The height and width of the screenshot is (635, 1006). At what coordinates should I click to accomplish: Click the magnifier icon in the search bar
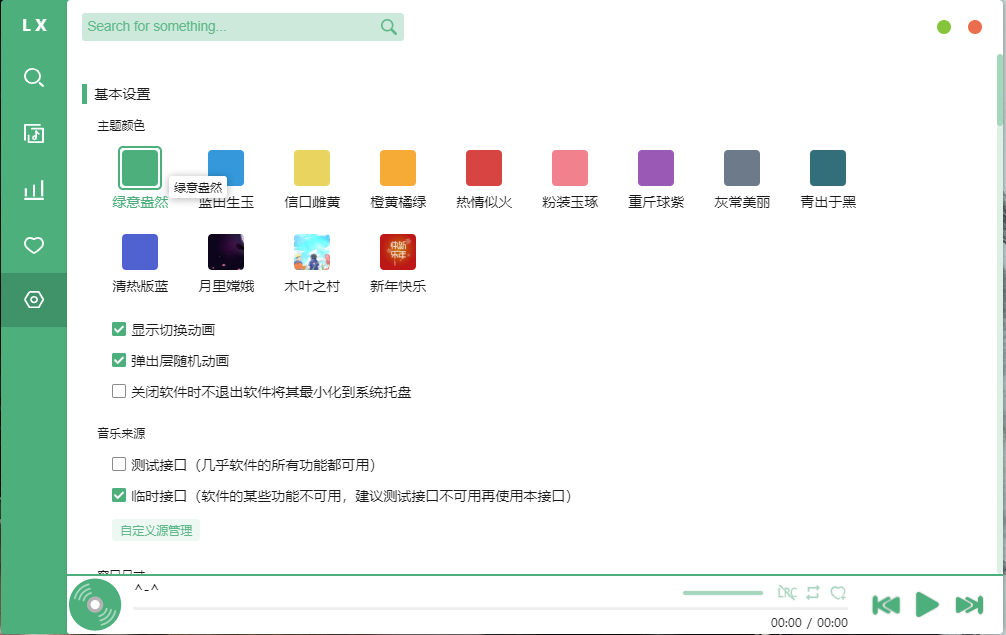coord(388,27)
